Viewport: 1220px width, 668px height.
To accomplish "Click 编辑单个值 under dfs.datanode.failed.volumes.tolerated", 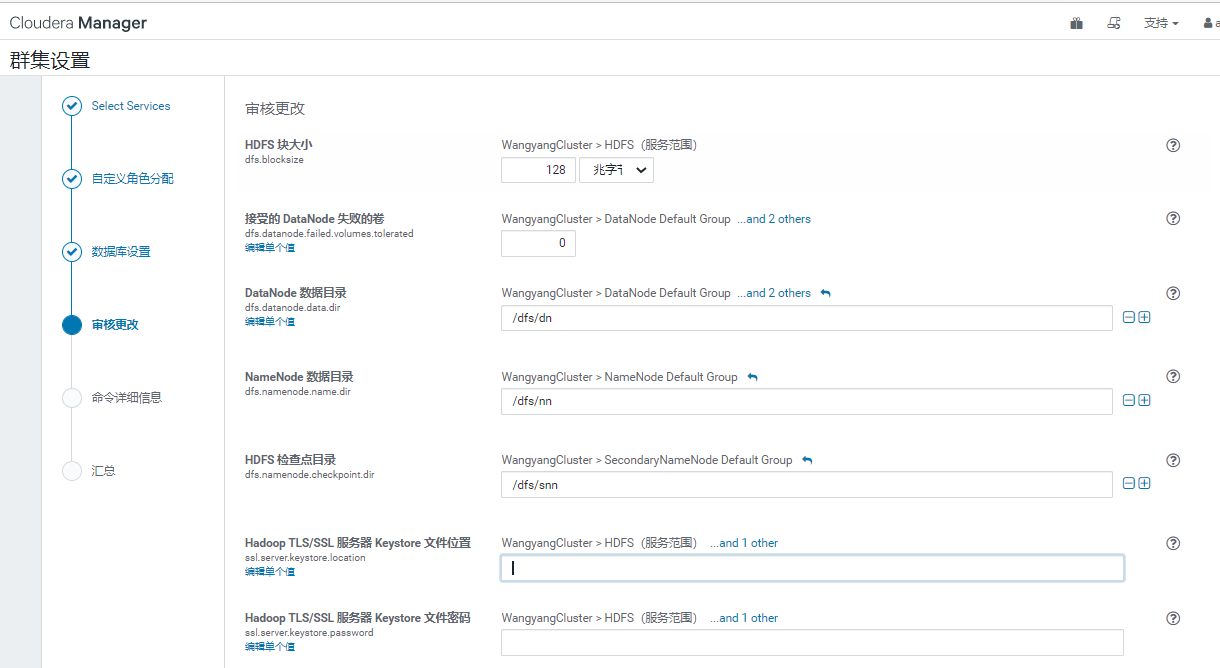I will pos(270,247).
